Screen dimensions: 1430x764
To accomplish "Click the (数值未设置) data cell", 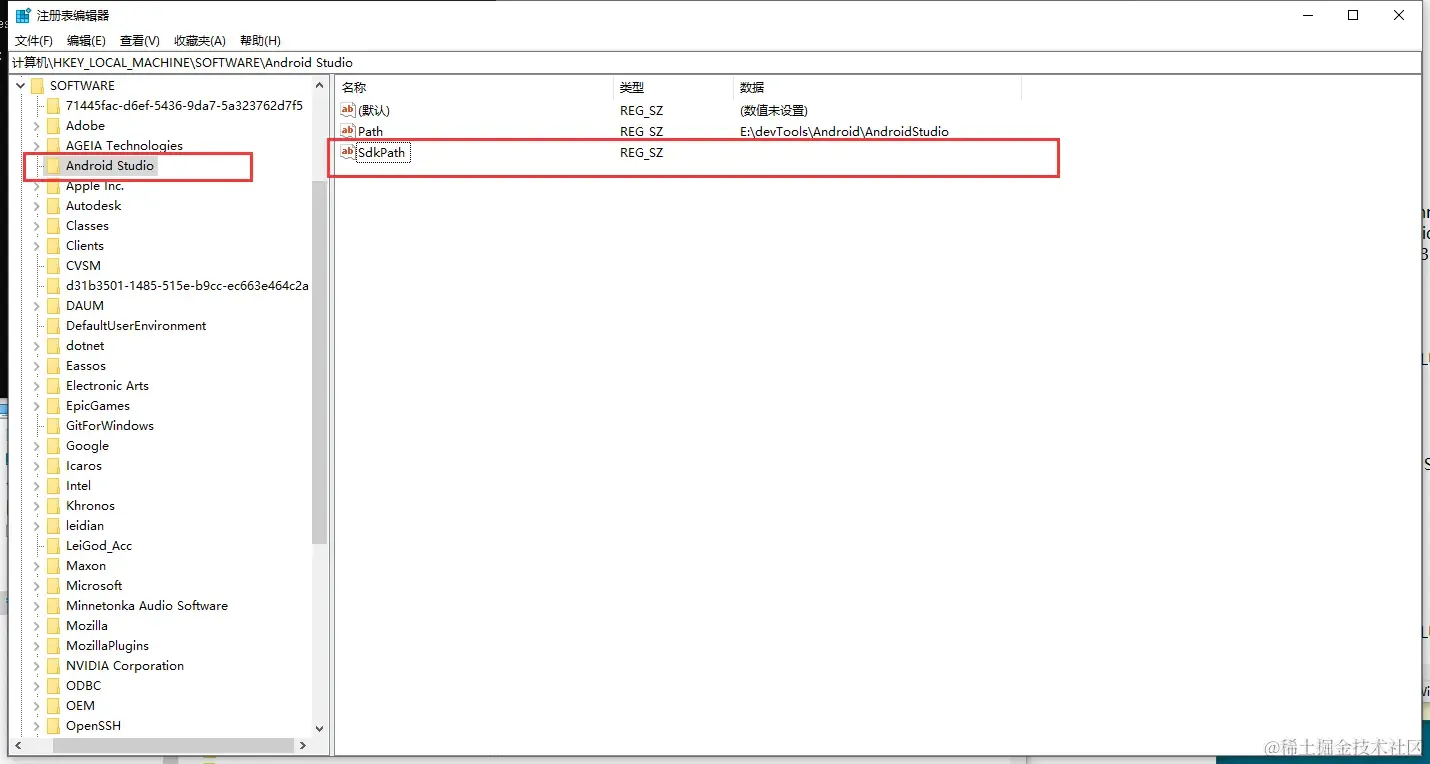I will coord(774,111).
